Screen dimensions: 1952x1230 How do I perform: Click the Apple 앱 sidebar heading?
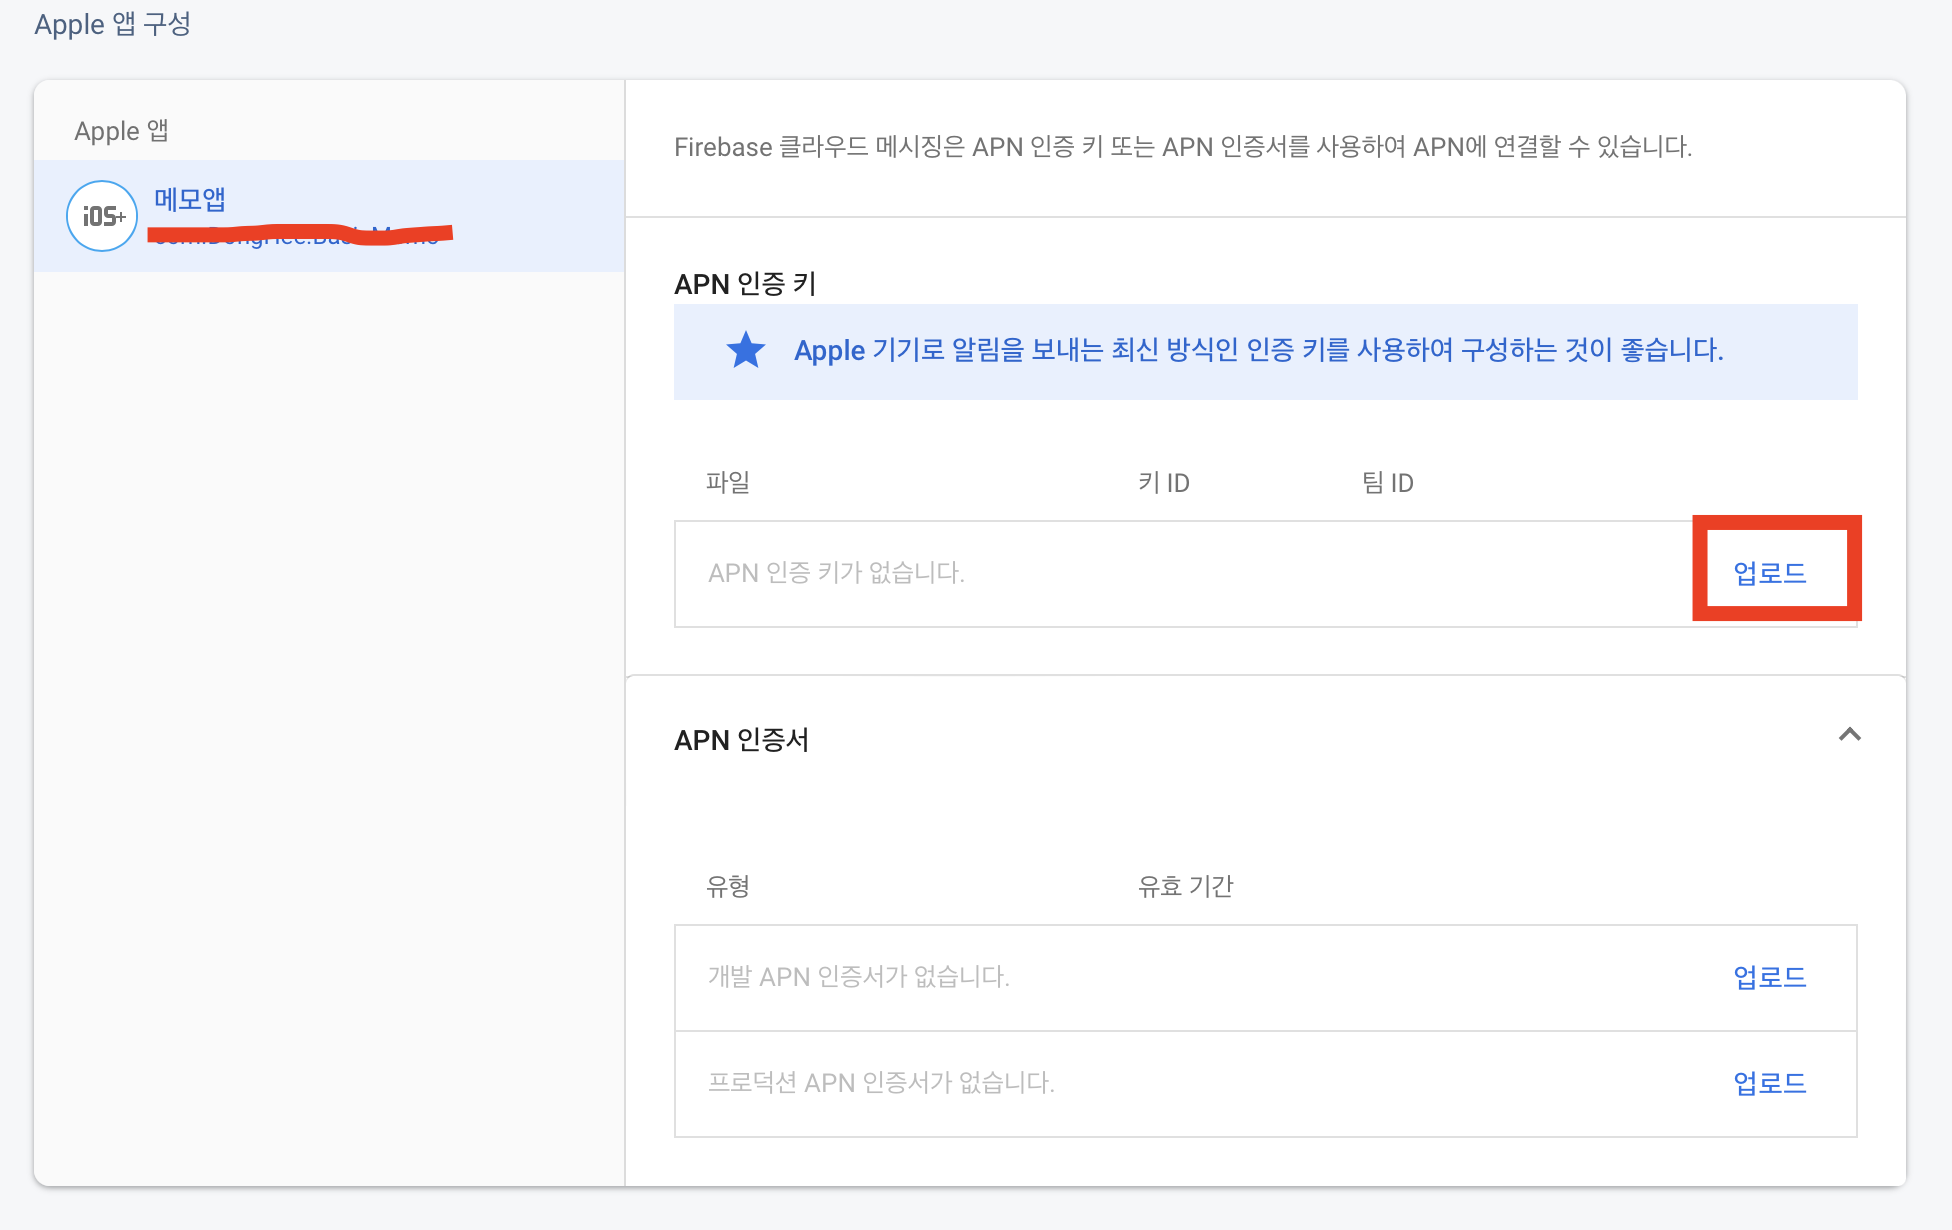point(121,131)
